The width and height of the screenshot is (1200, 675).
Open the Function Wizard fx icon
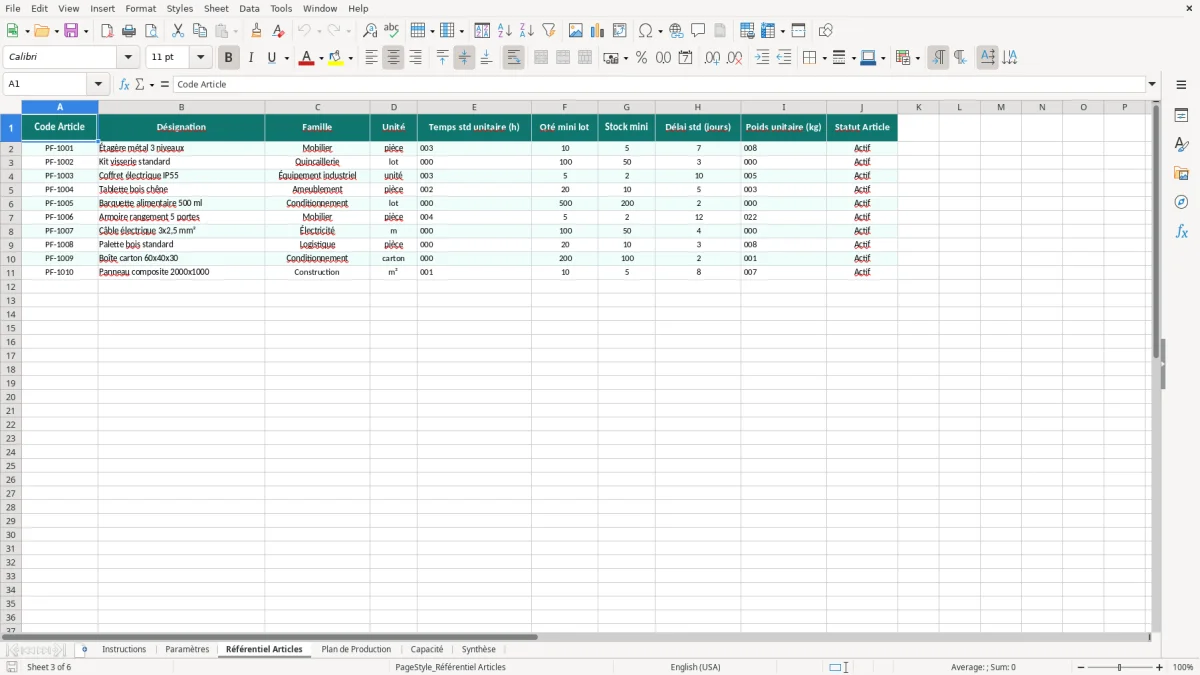coord(125,84)
